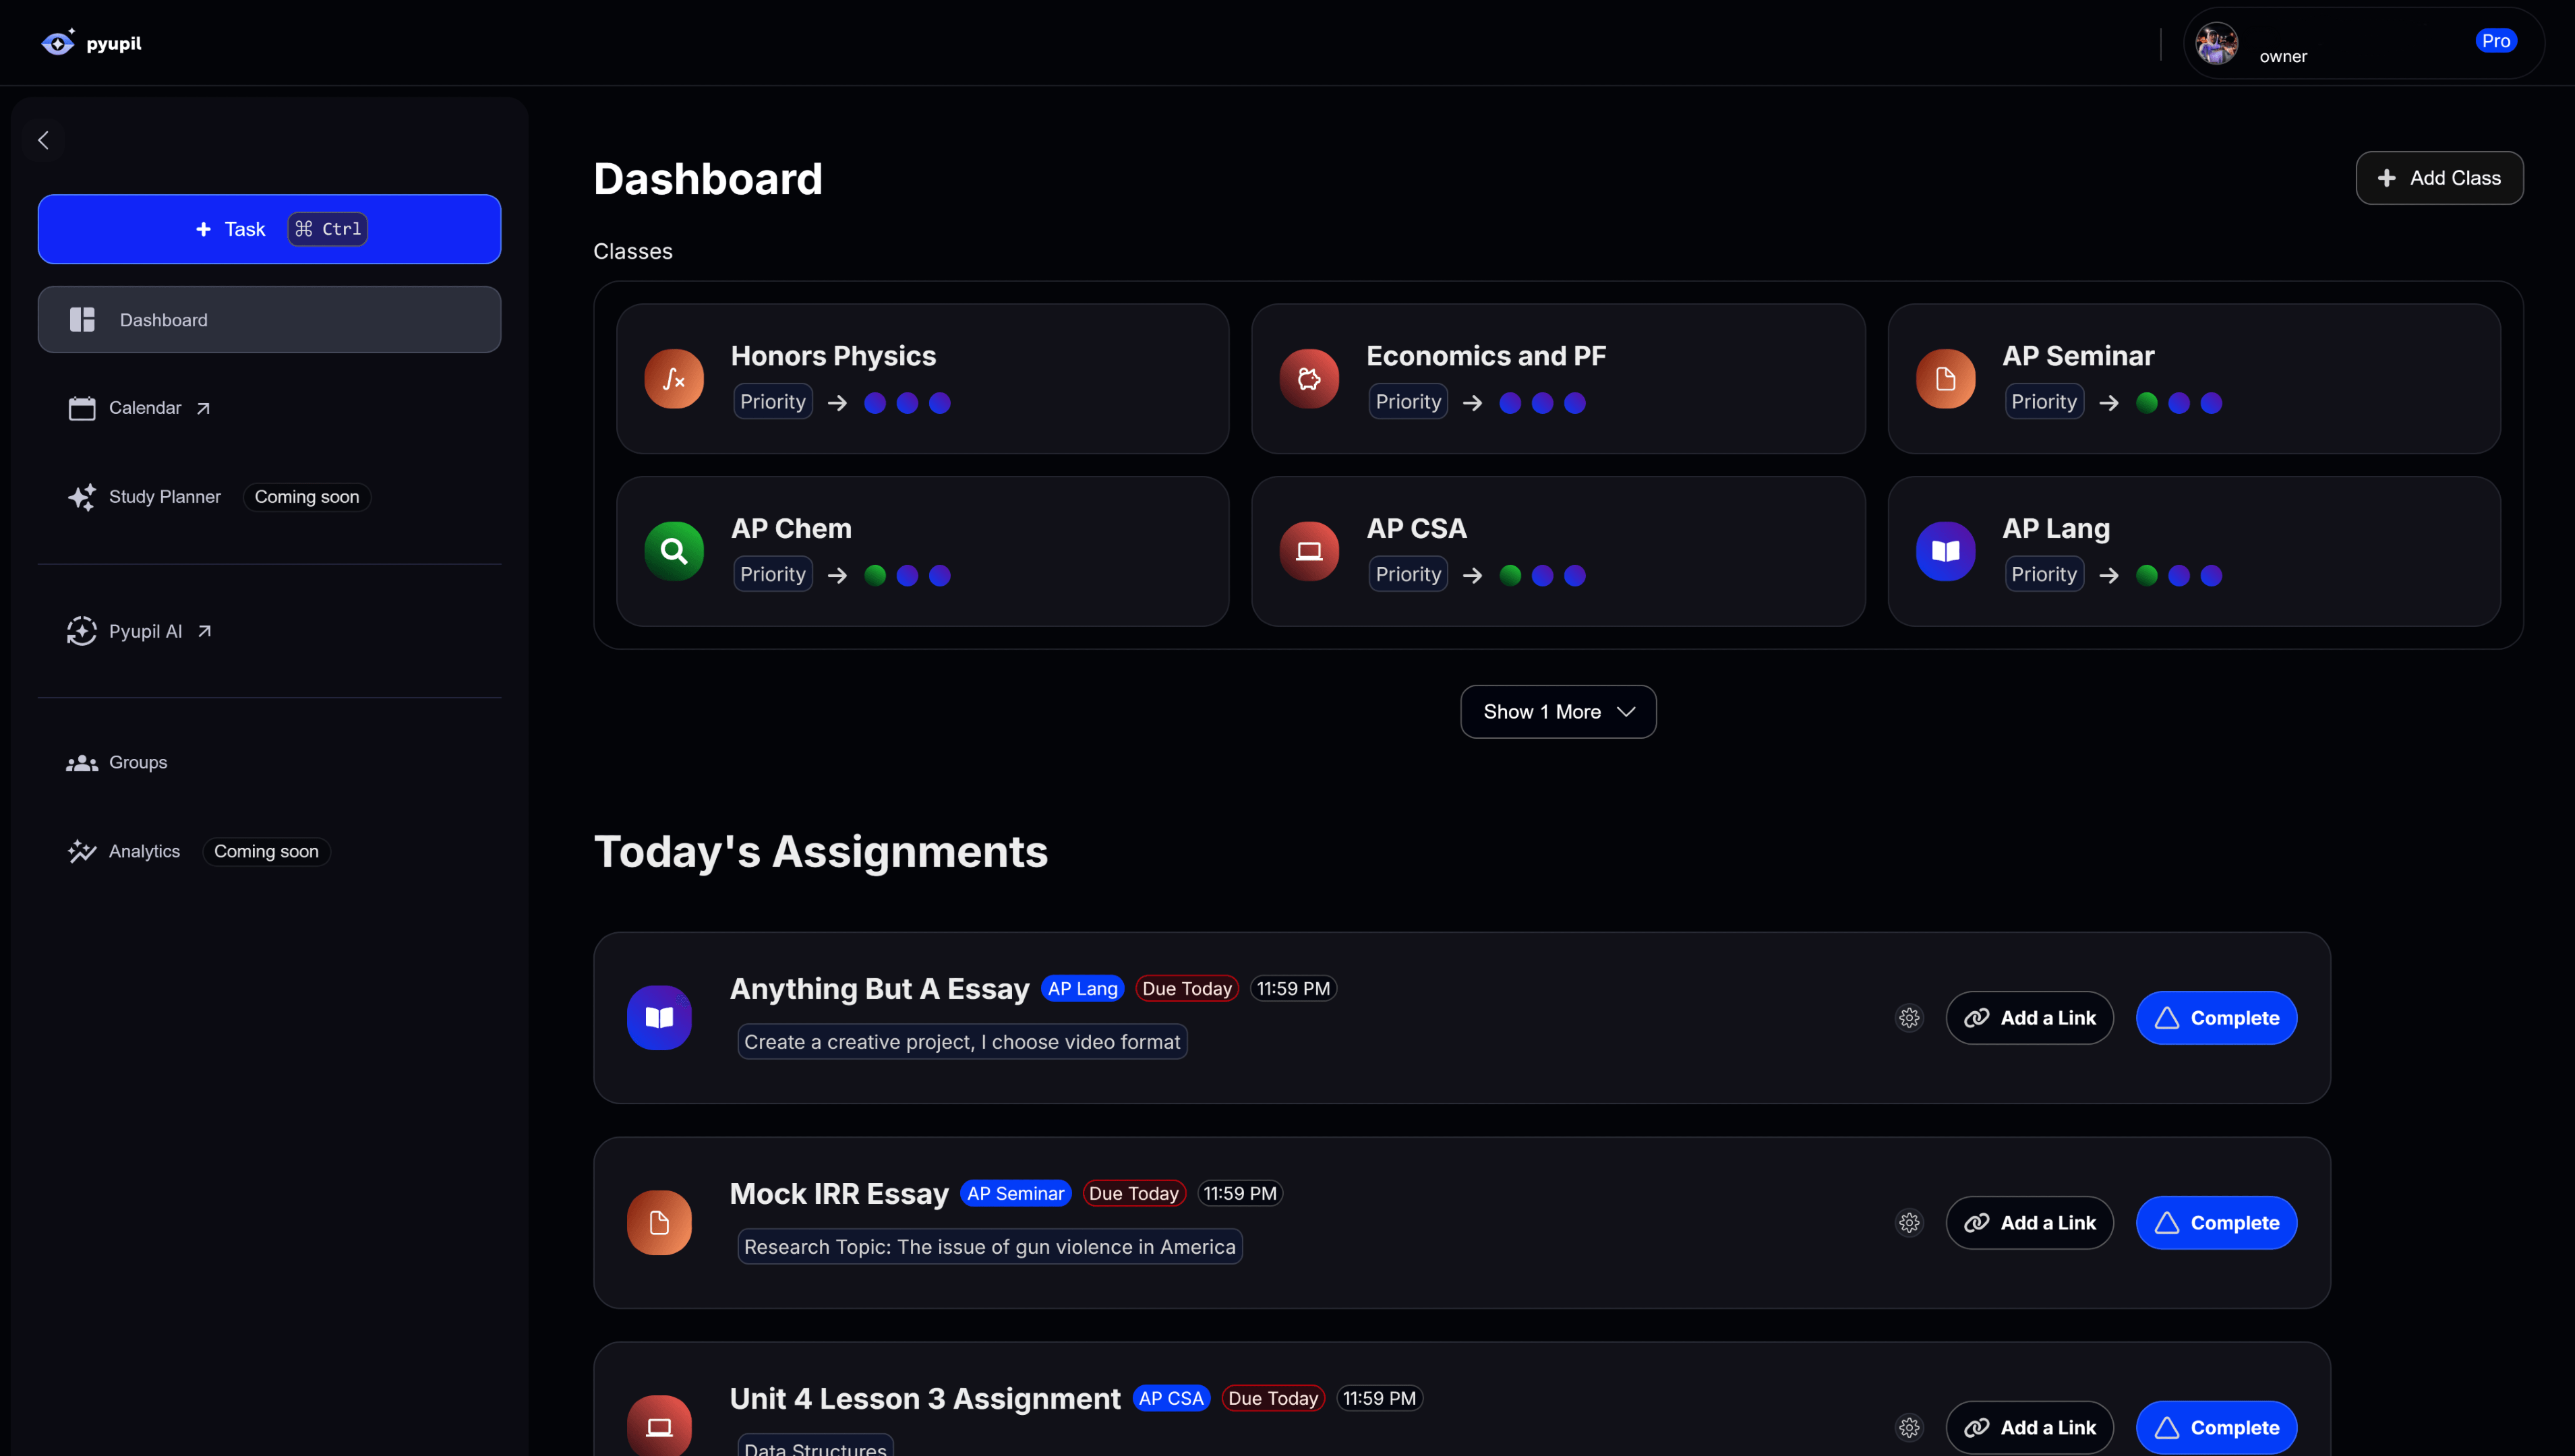
Task: Select the Pyupil AI sidebar item
Action: point(145,631)
